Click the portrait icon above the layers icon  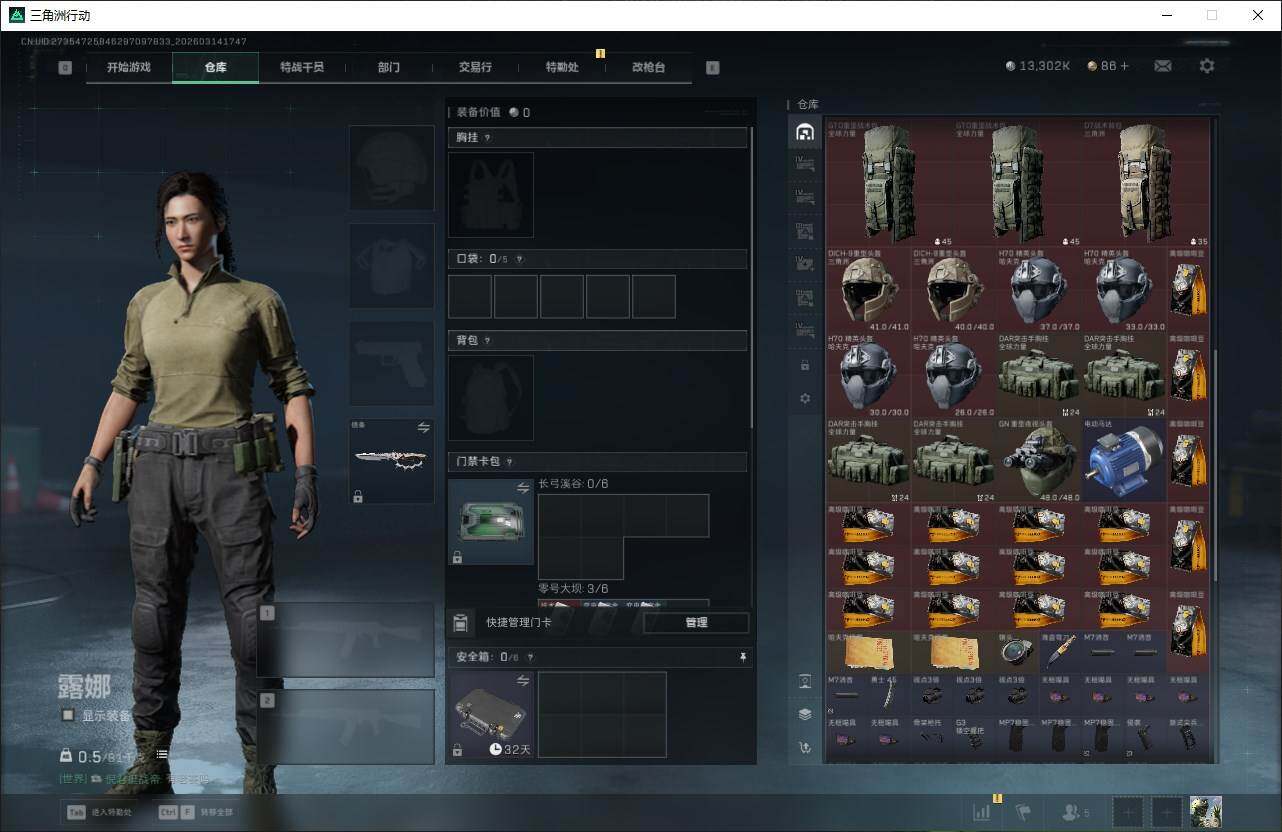click(x=804, y=681)
